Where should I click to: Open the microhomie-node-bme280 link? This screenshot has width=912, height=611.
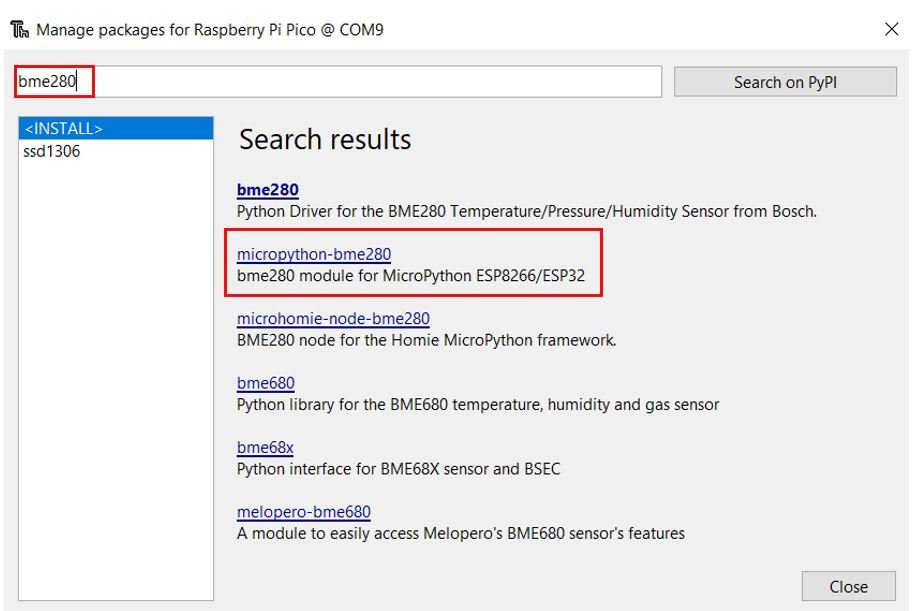tap(333, 318)
